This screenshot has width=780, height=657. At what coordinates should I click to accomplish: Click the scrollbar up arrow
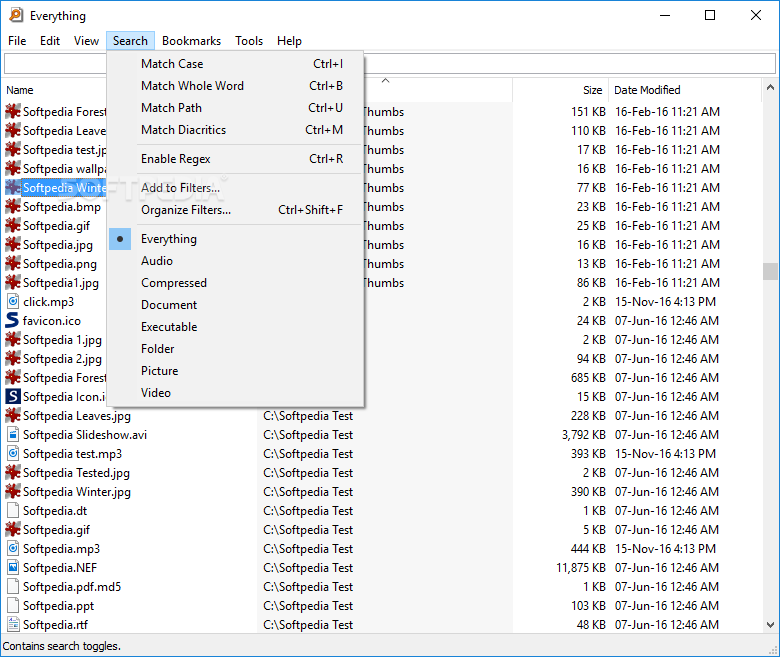pos(770,88)
